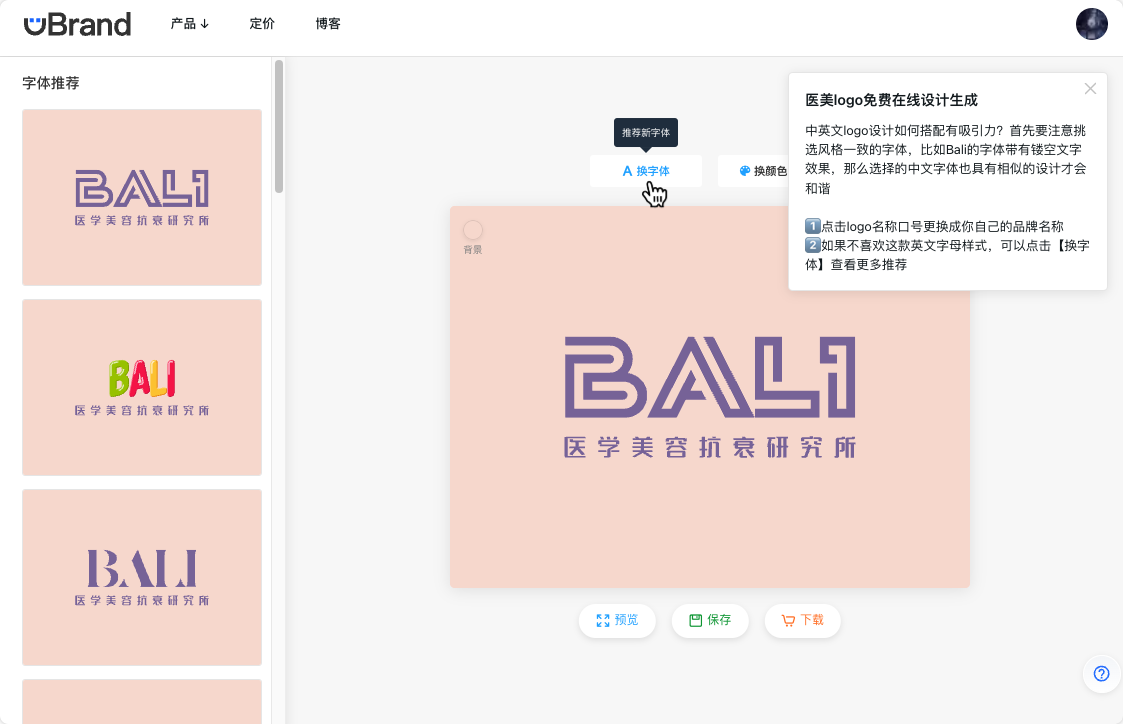Select the 定价 menu item
1123x724 pixels.
[262, 23]
